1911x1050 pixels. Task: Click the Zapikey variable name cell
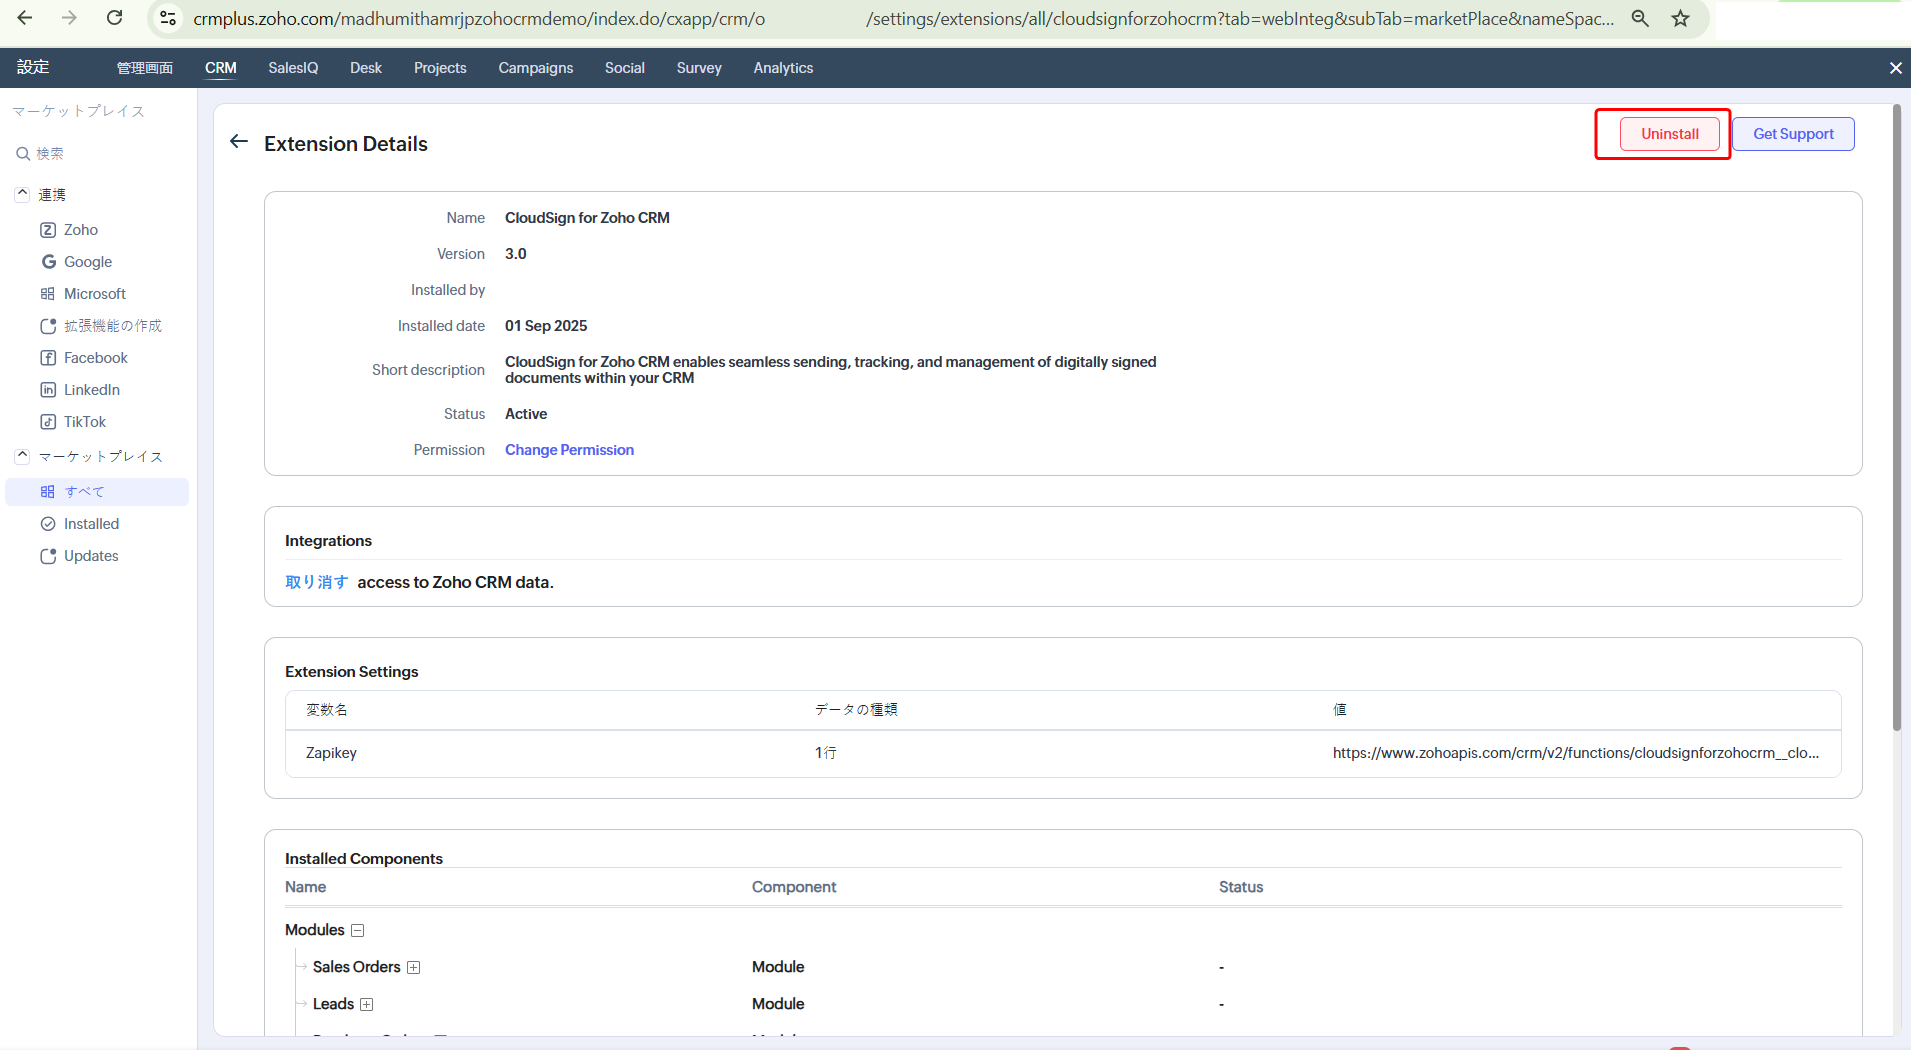point(331,753)
